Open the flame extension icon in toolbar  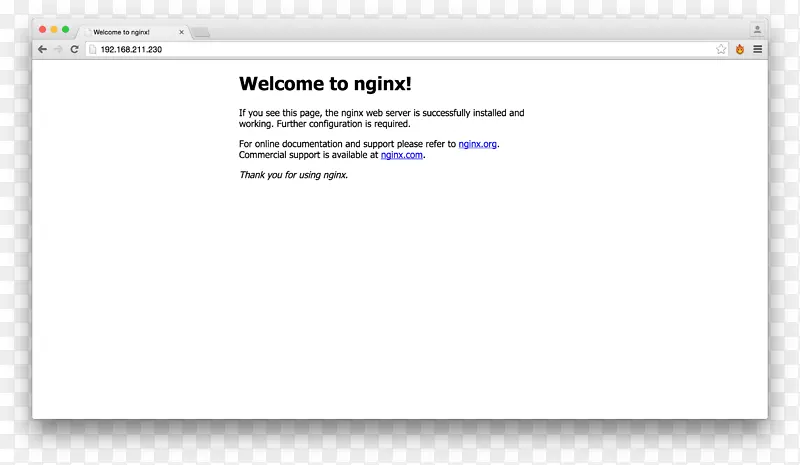[x=740, y=49]
